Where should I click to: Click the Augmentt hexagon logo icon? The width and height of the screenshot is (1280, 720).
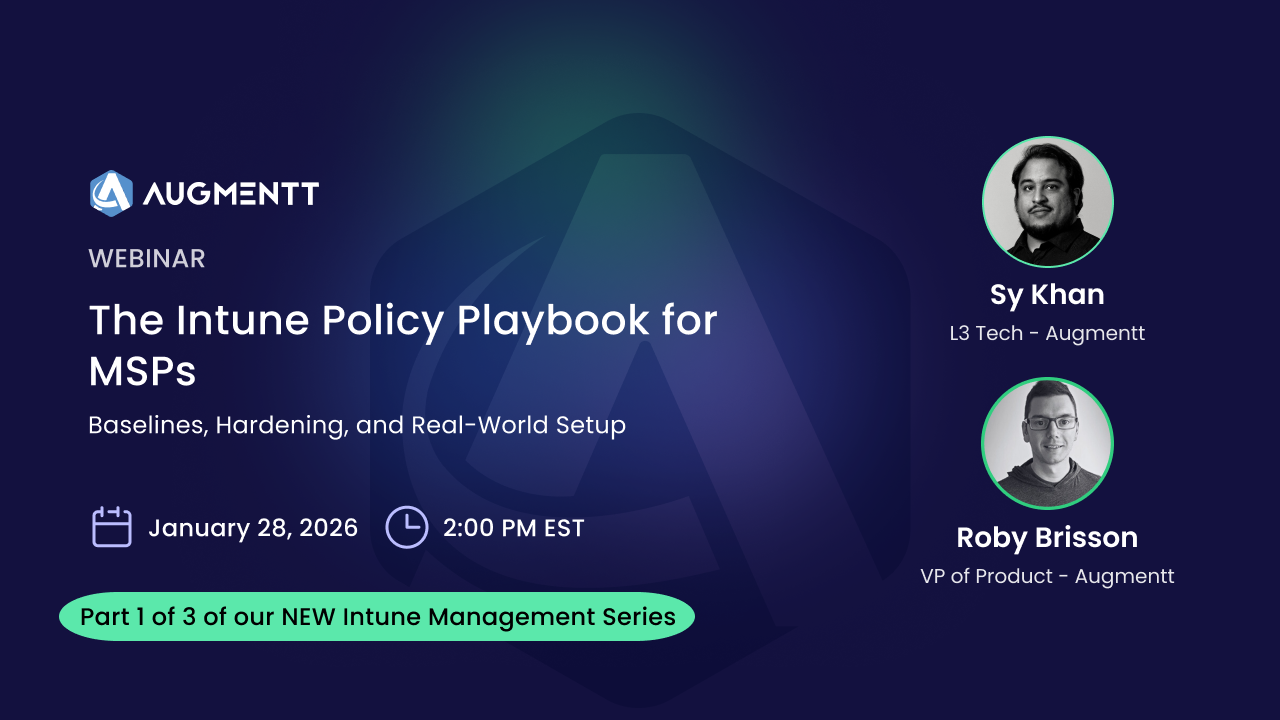(111, 193)
